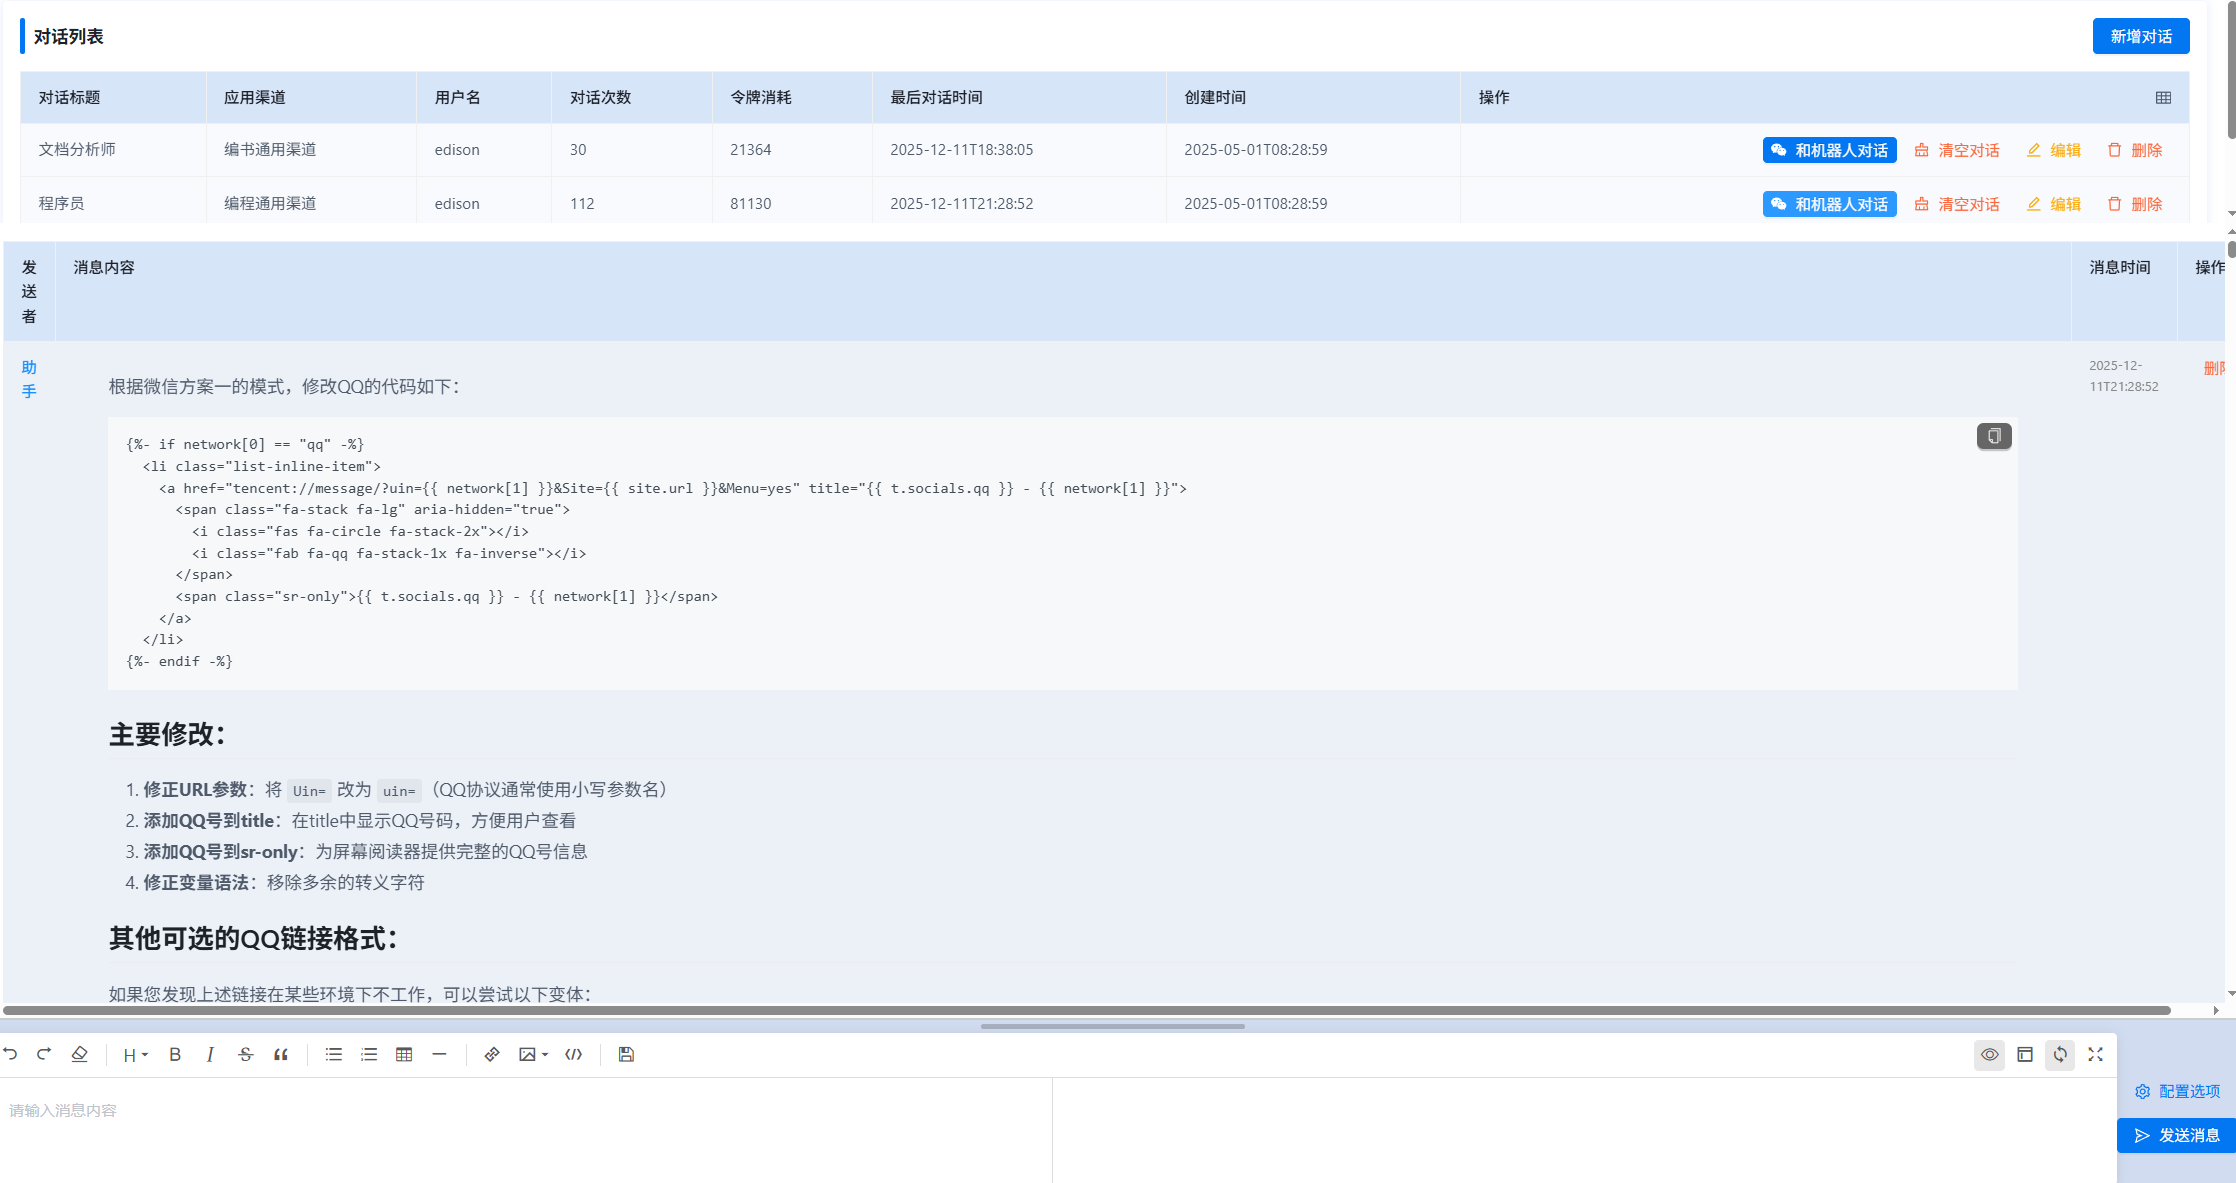
Task: Click the blockquote icon in the toolbar
Action: [281, 1054]
